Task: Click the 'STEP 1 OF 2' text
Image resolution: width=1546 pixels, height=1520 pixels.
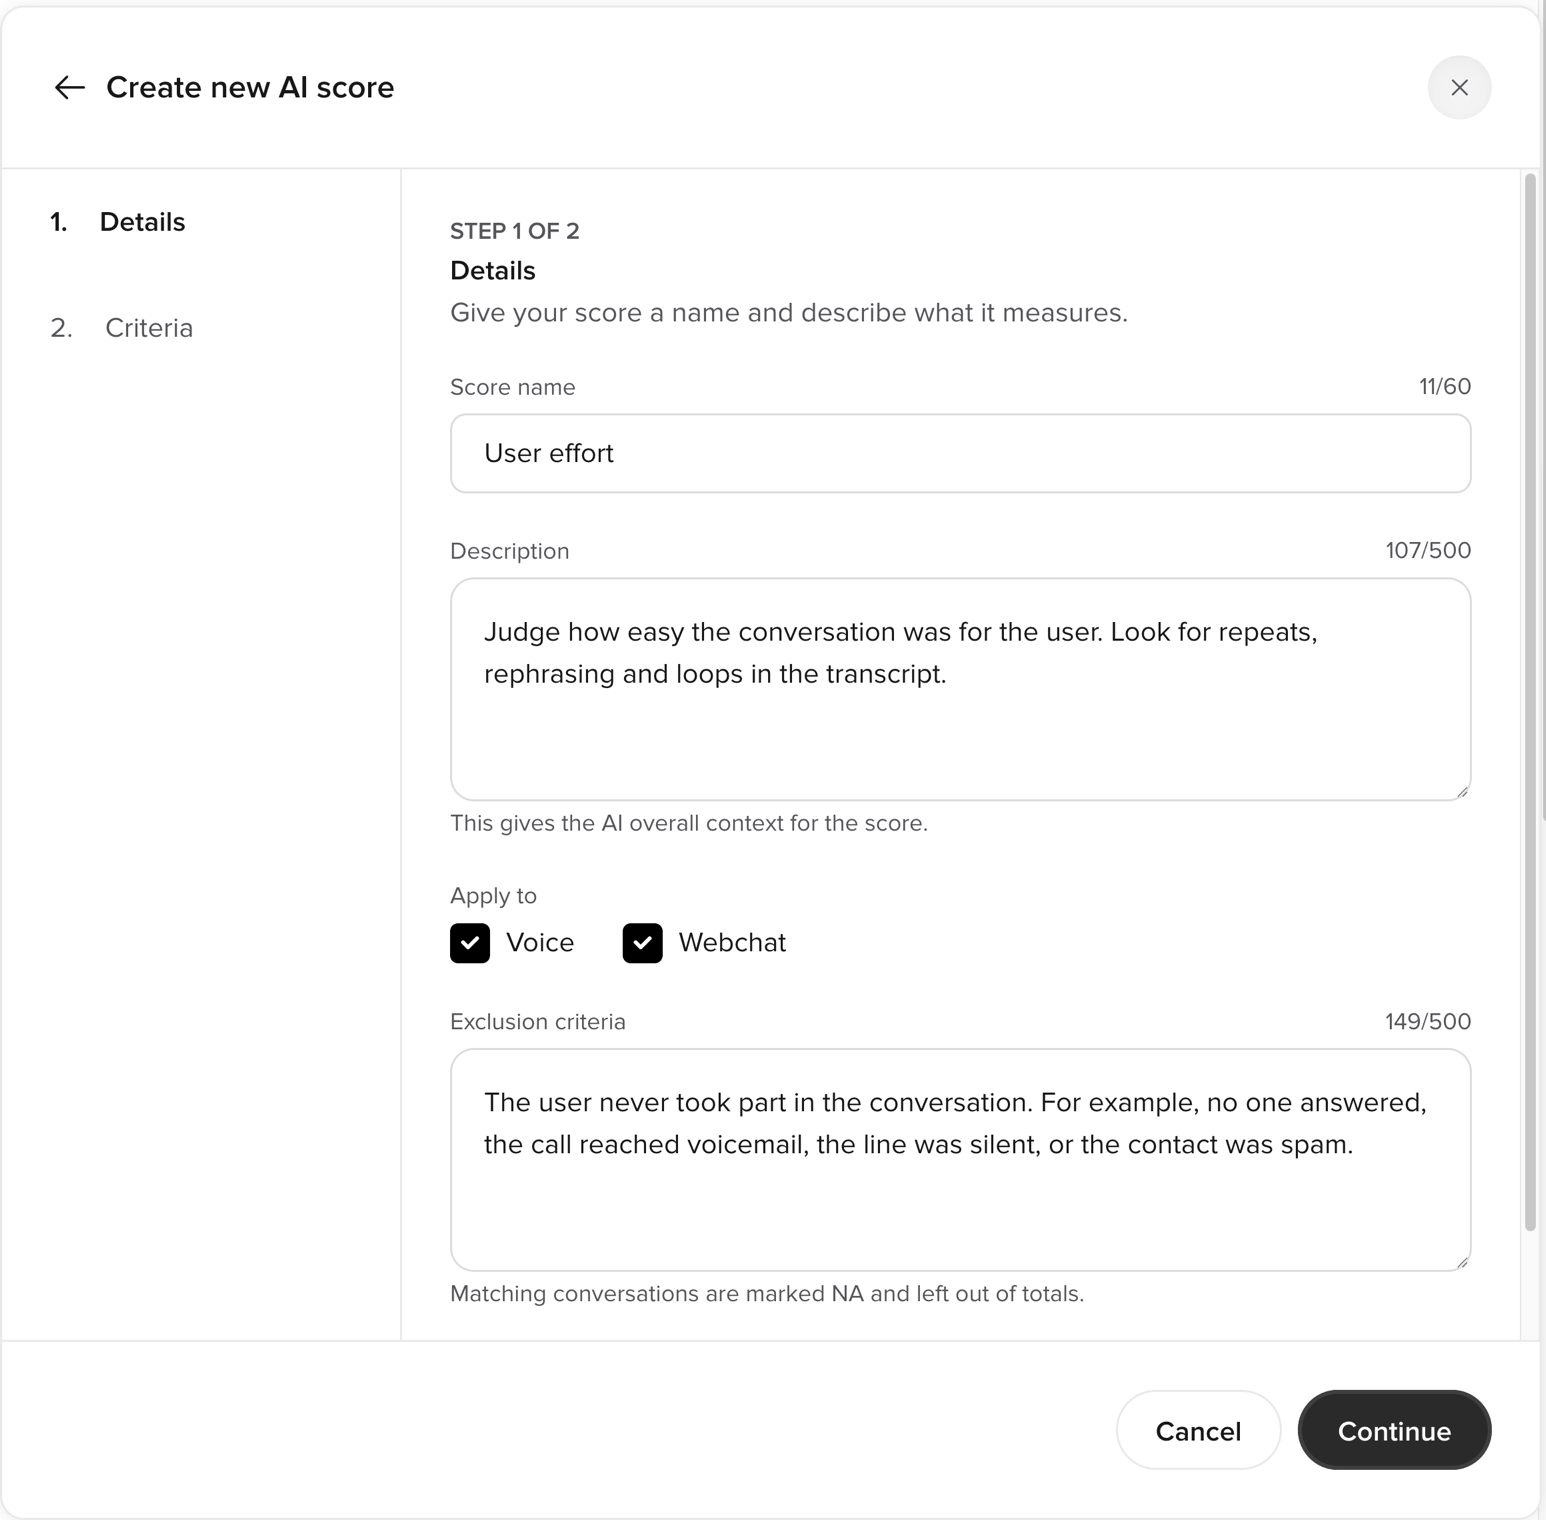Action: [x=515, y=231]
